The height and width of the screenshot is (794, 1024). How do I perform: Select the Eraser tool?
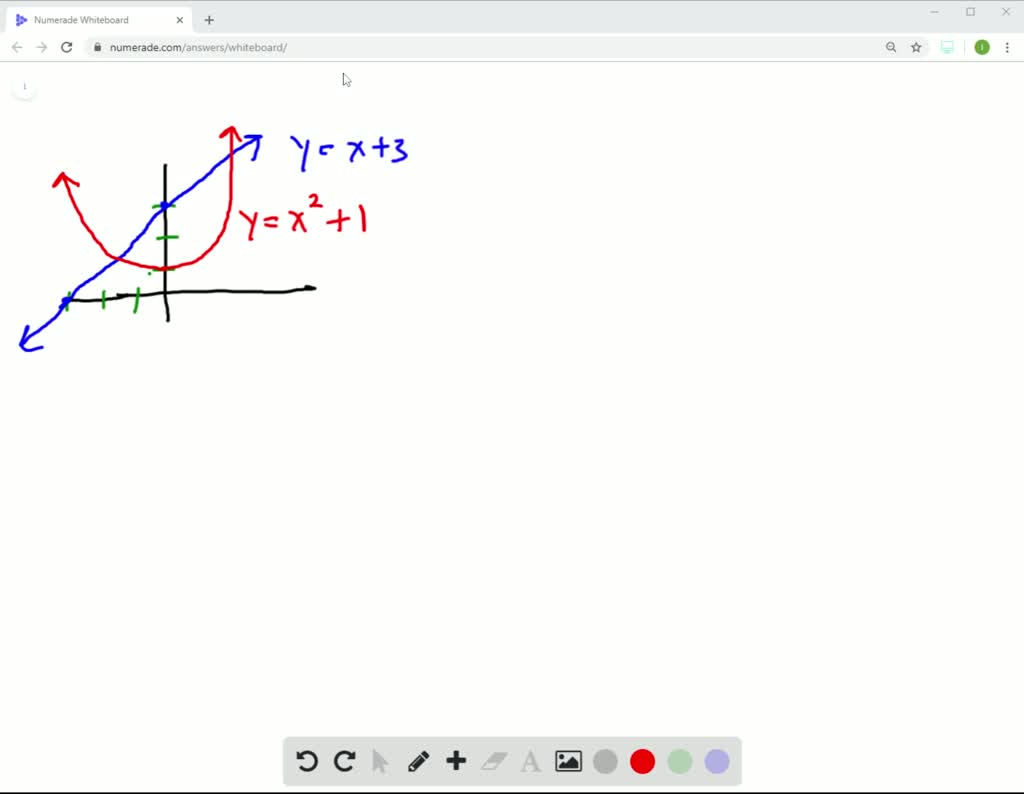click(494, 761)
